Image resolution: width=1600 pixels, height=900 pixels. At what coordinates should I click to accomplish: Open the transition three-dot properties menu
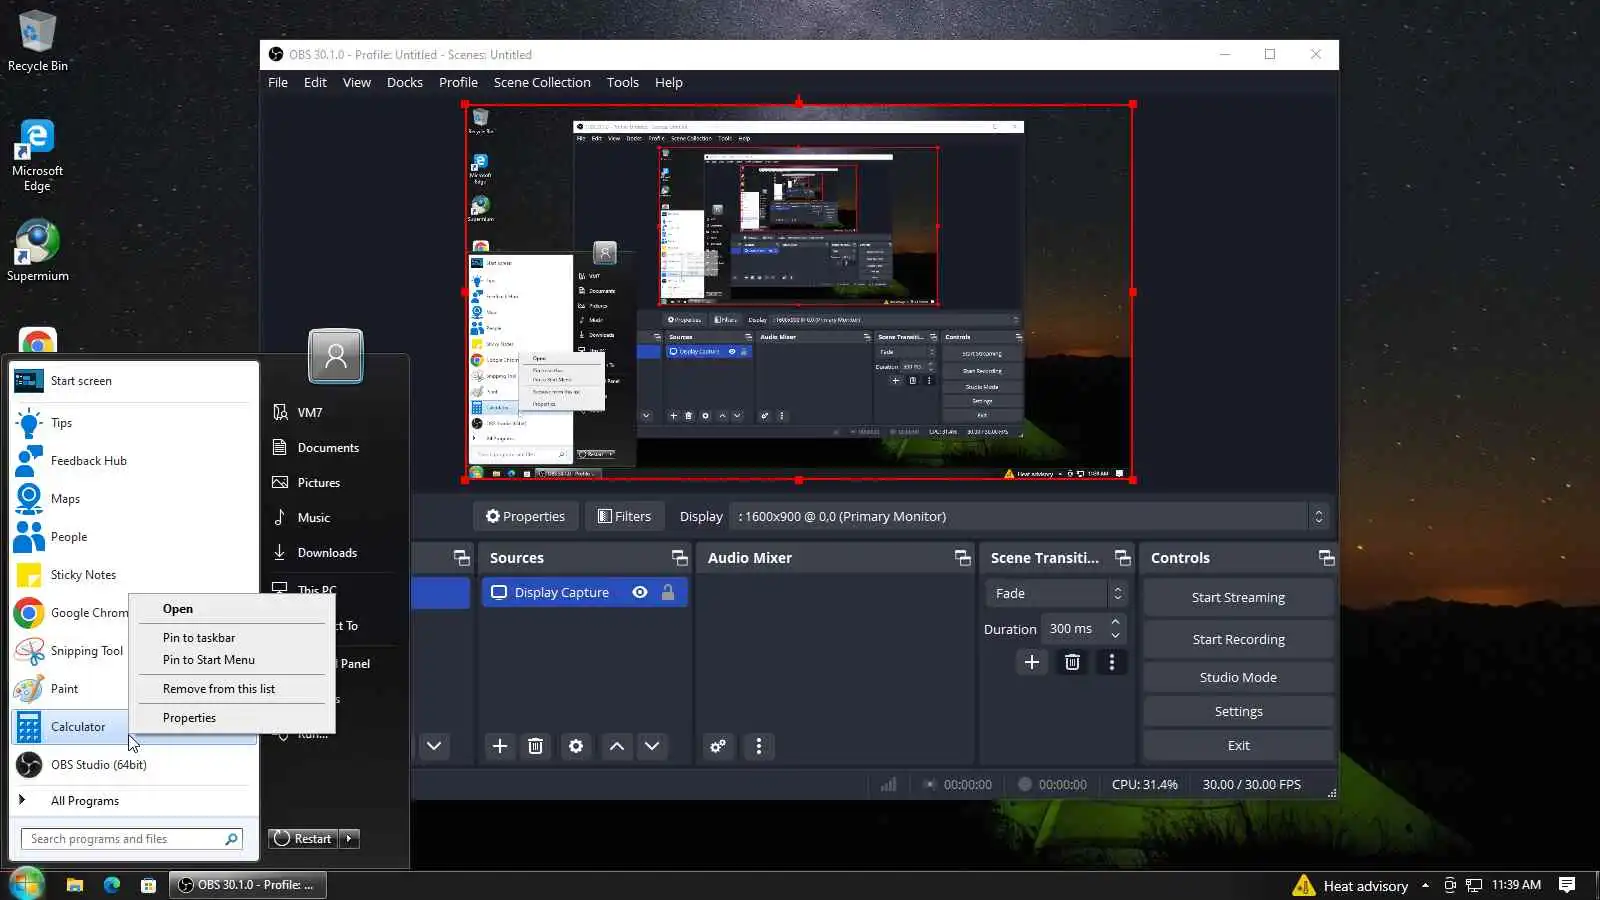coord(1112,662)
